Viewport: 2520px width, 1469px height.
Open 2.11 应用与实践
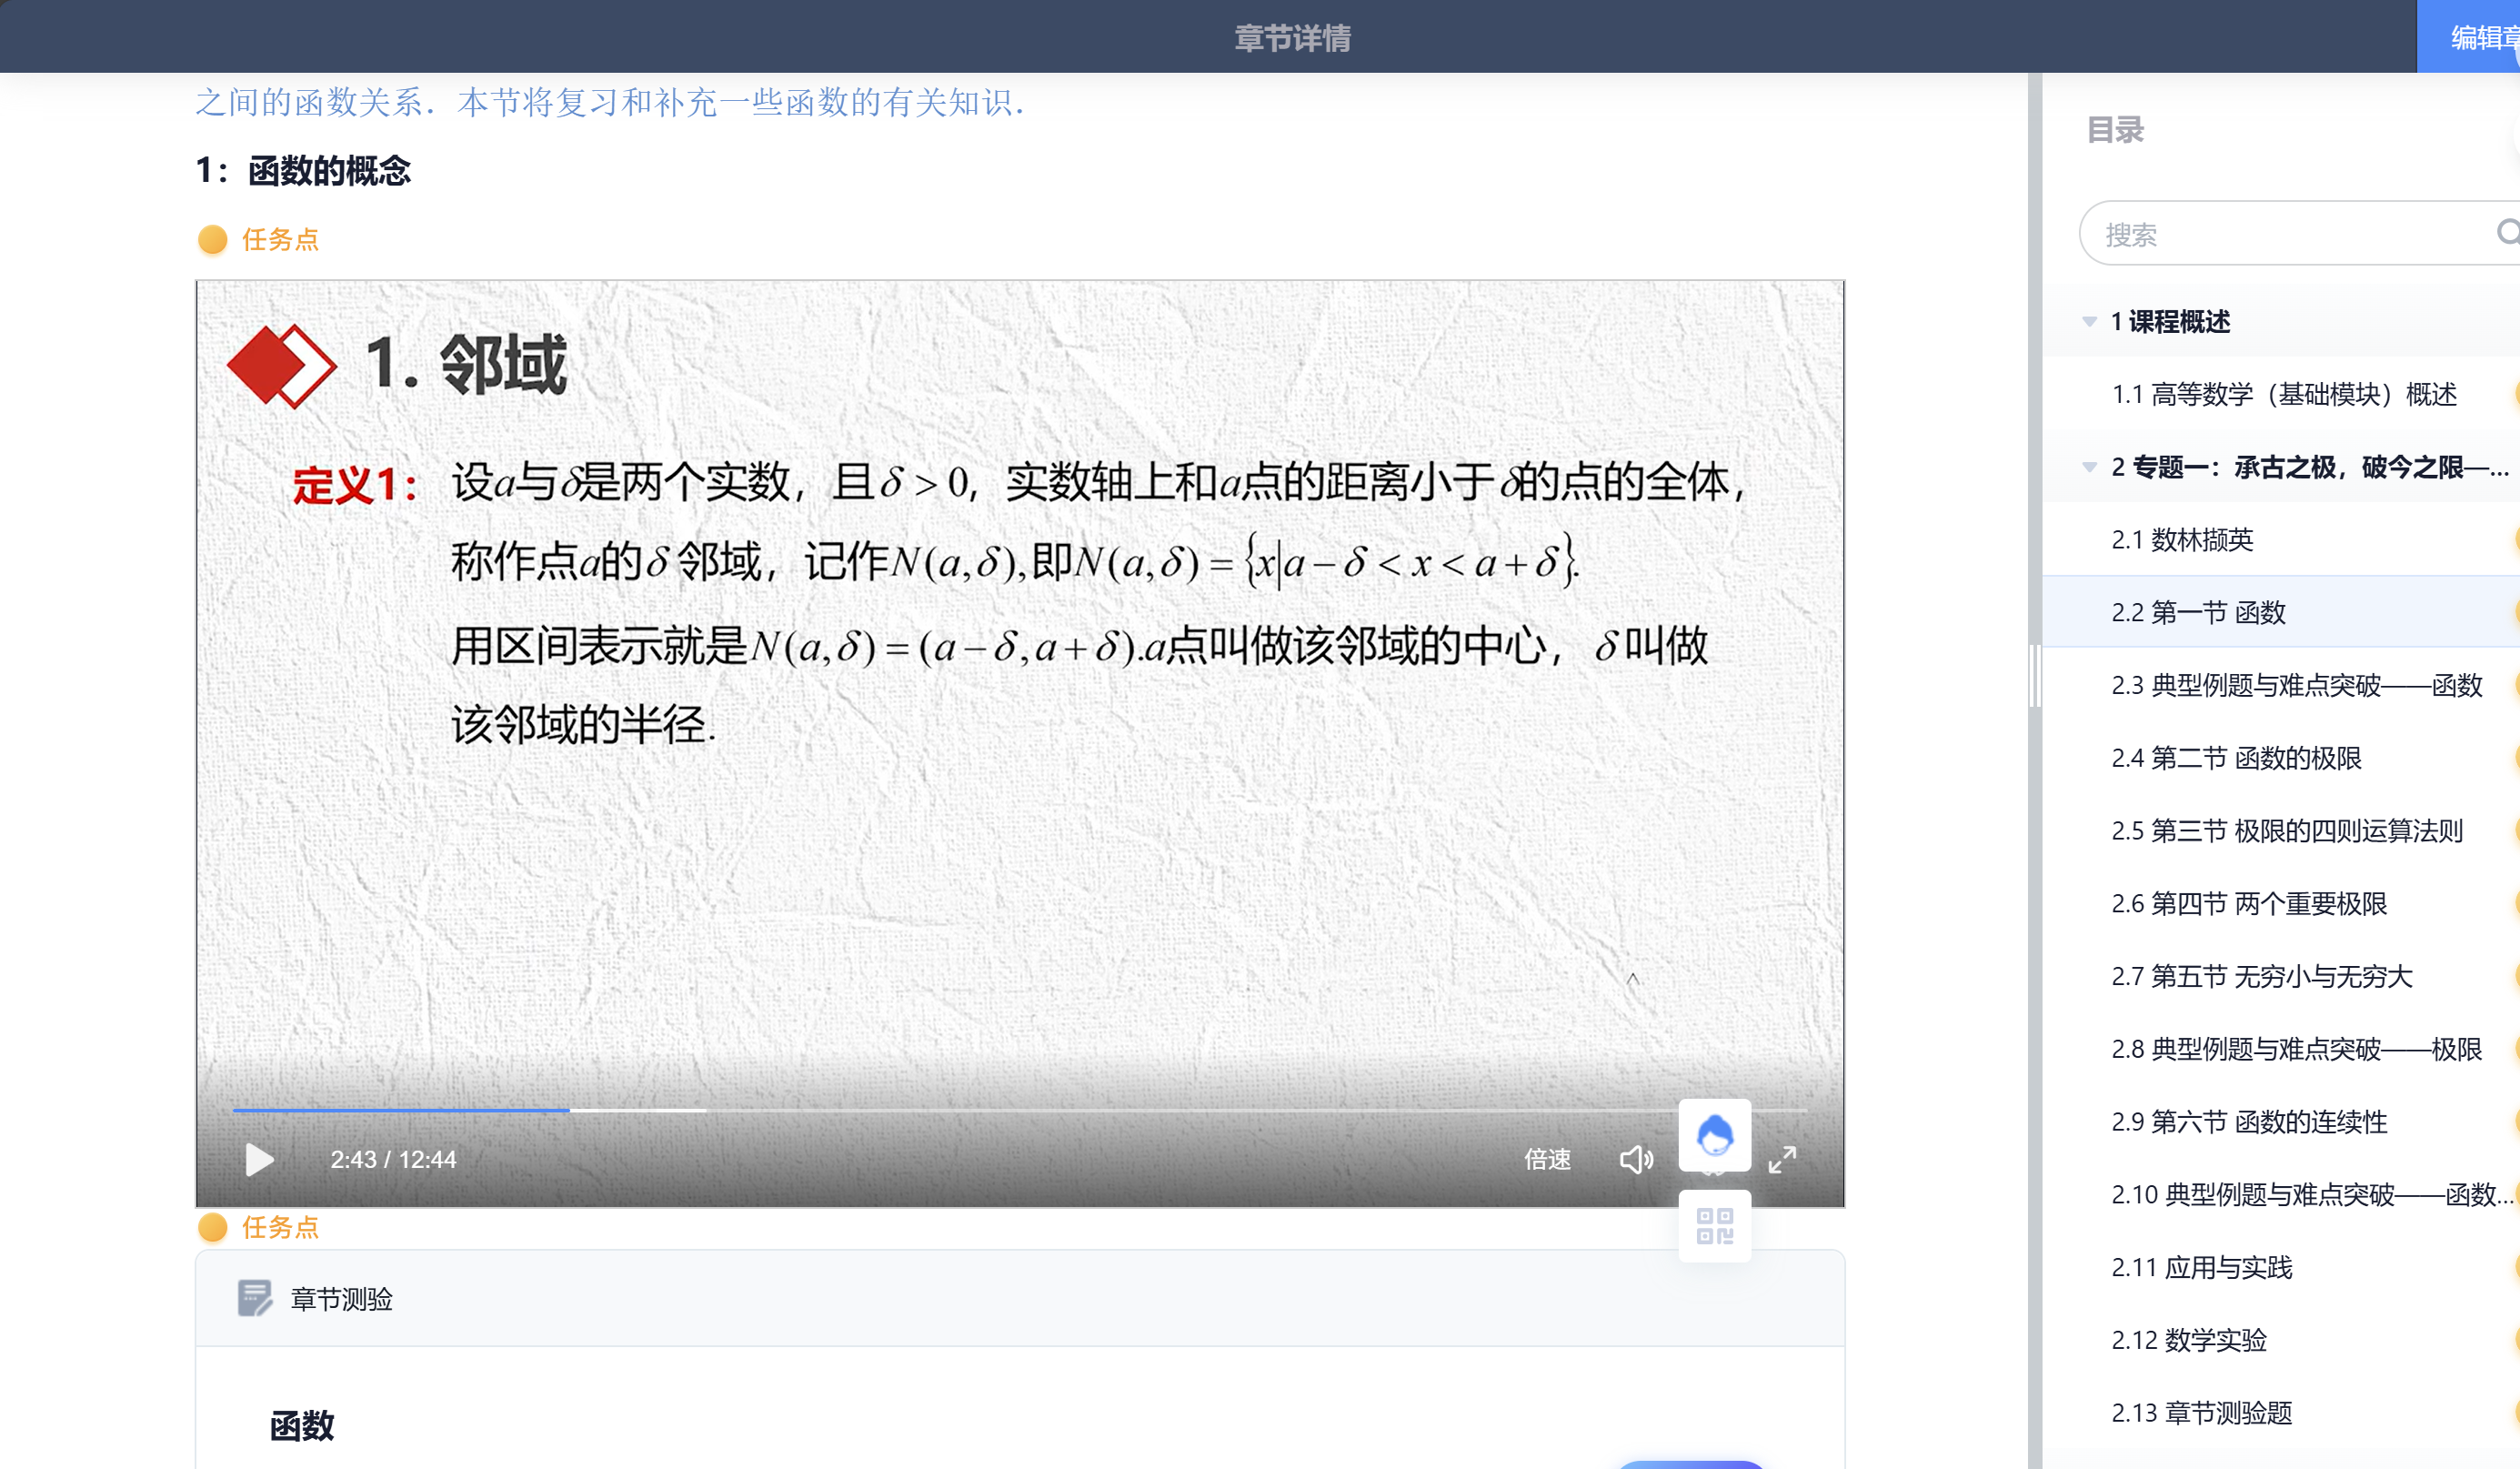pyautogui.click(x=2201, y=1268)
